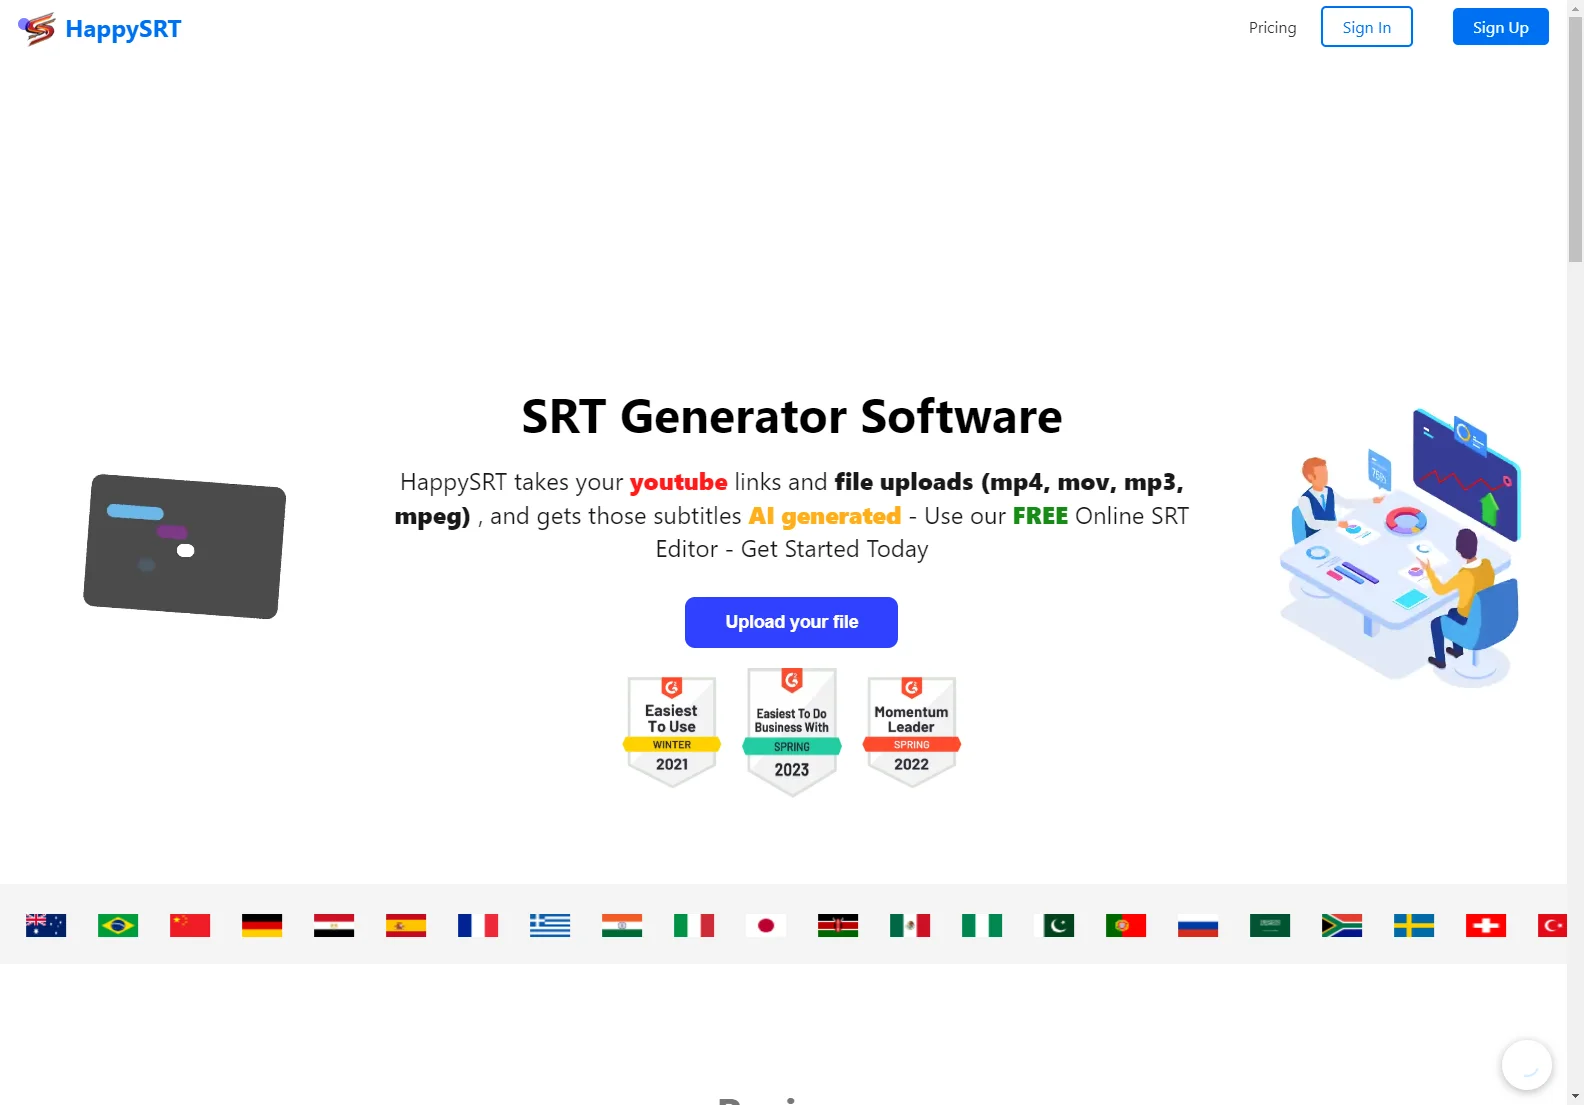Click the HappySRT logo
1584x1105 pixels.
point(100,29)
